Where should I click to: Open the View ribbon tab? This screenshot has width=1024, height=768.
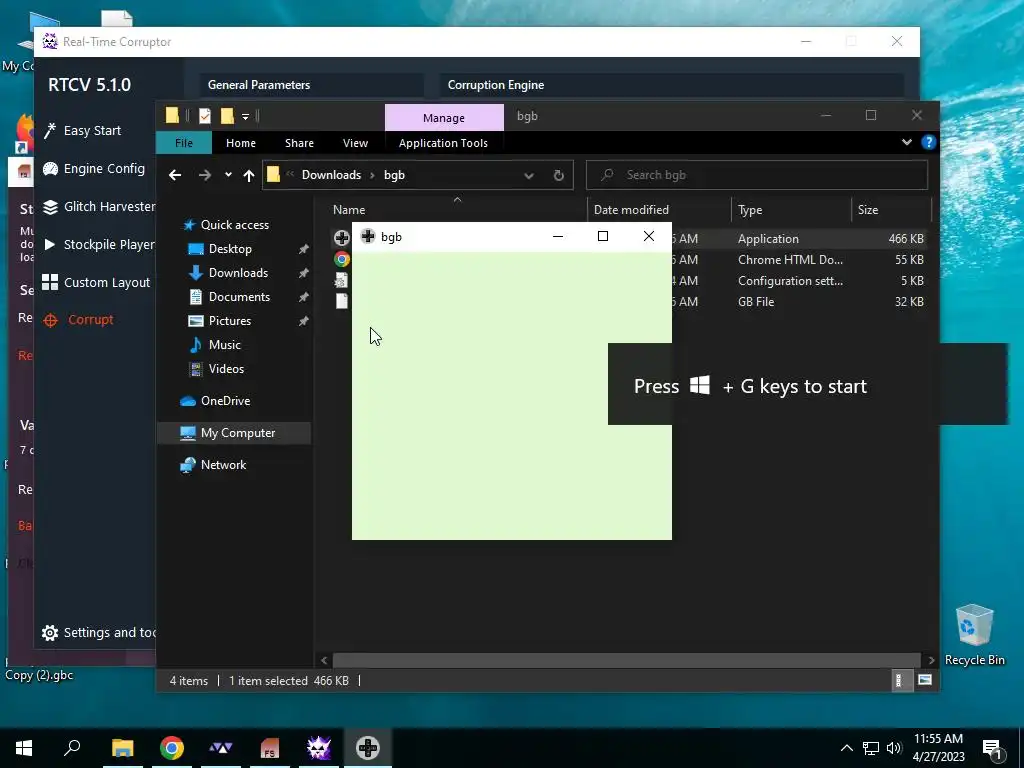[355, 143]
